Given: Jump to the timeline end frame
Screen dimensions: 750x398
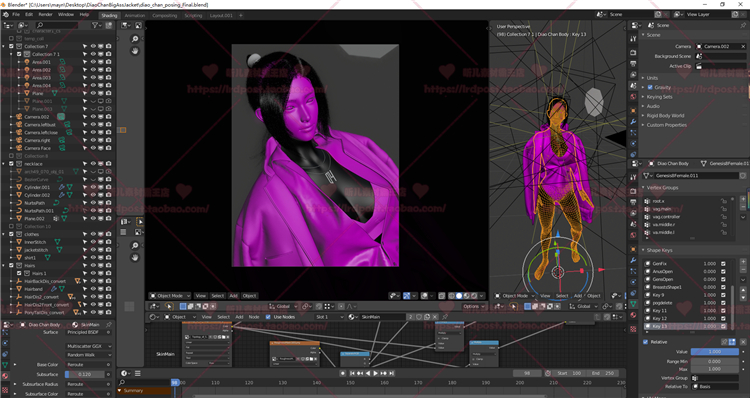Looking at the screenshot, I should click(391, 373).
